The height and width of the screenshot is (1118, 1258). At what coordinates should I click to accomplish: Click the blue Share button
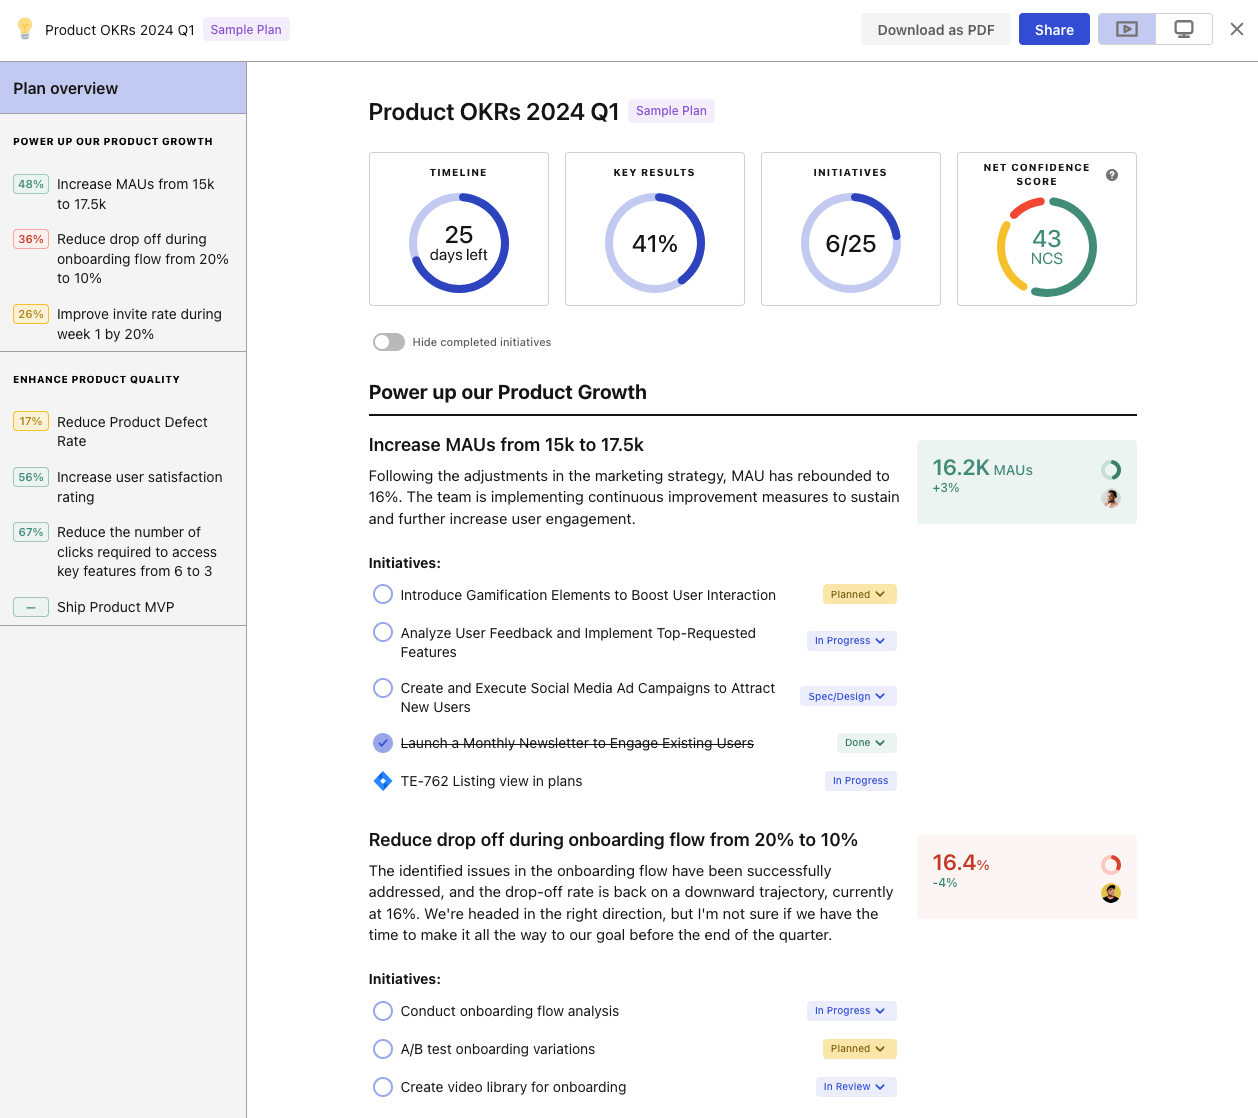[x=1053, y=29]
